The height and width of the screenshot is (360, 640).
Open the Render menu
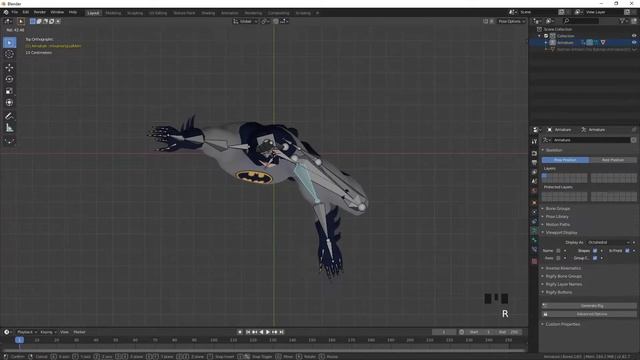[x=40, y=12]
